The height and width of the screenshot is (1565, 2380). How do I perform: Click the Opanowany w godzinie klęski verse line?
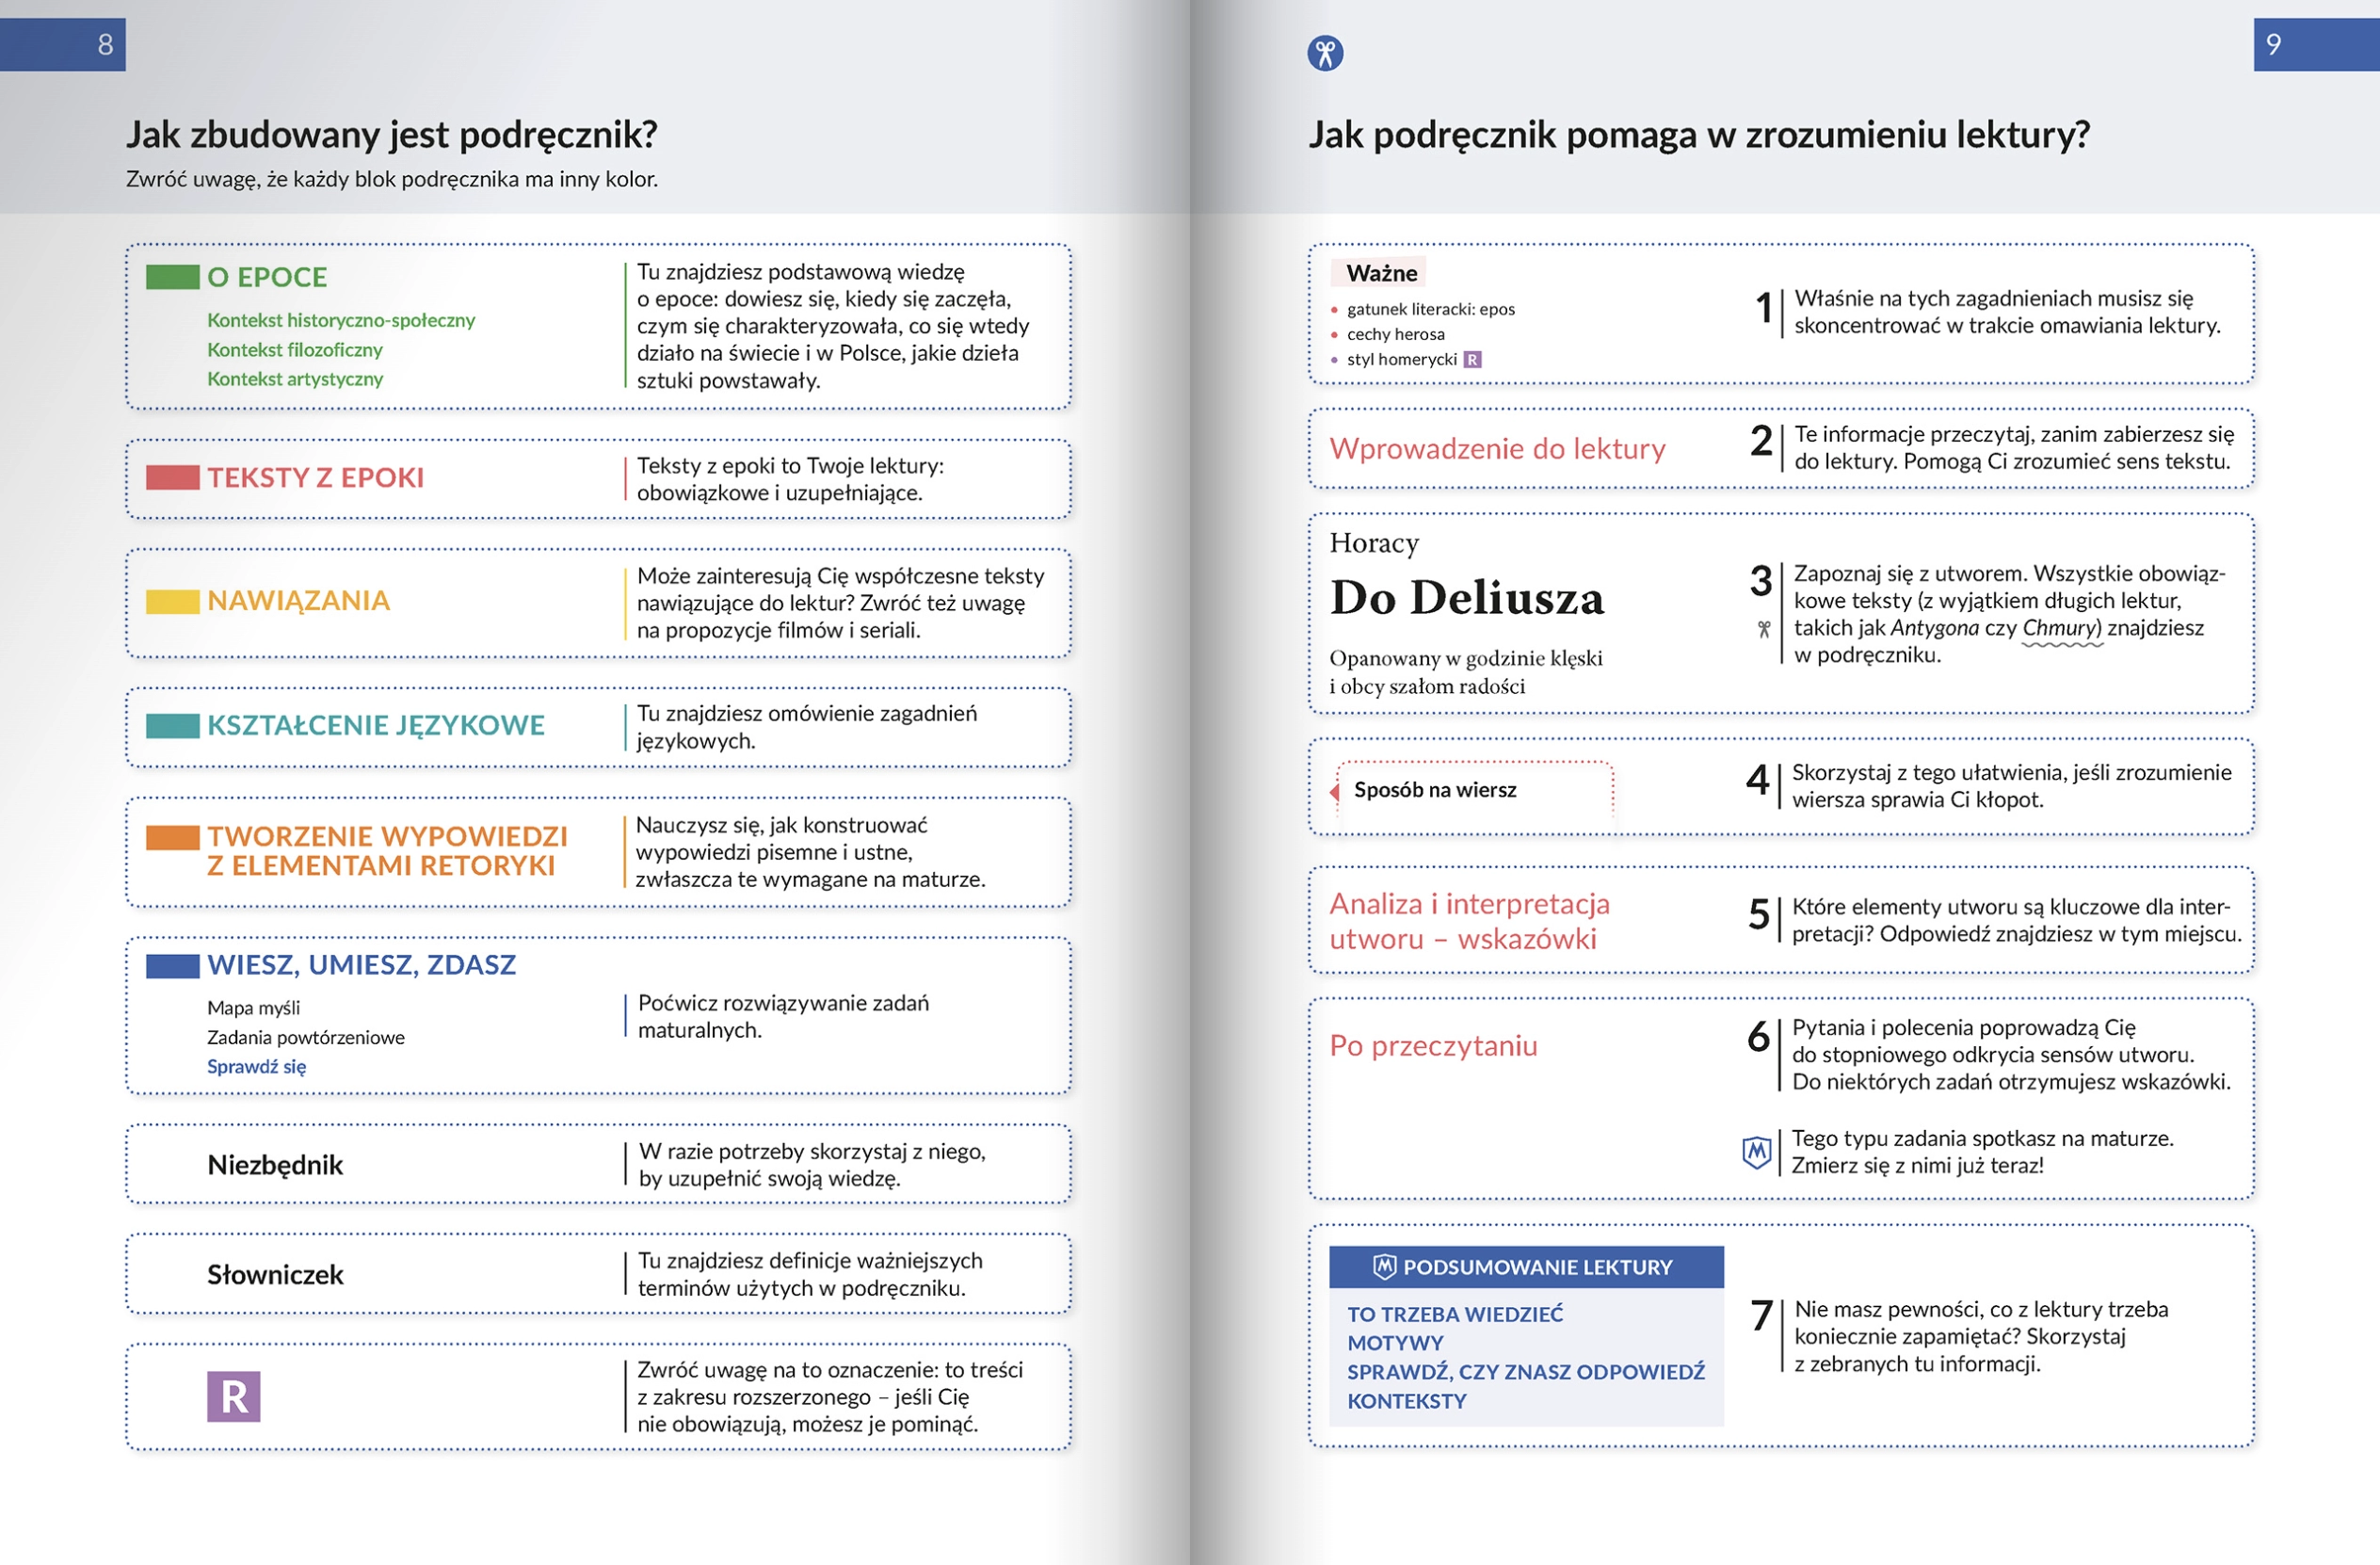1465,658
